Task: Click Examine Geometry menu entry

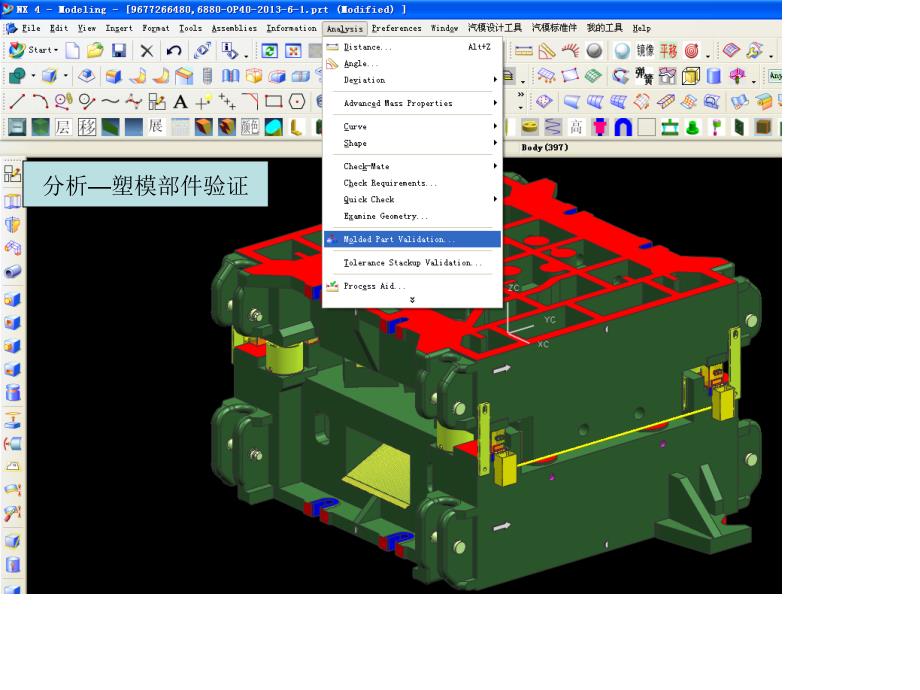Action: [x=386, y=216]
